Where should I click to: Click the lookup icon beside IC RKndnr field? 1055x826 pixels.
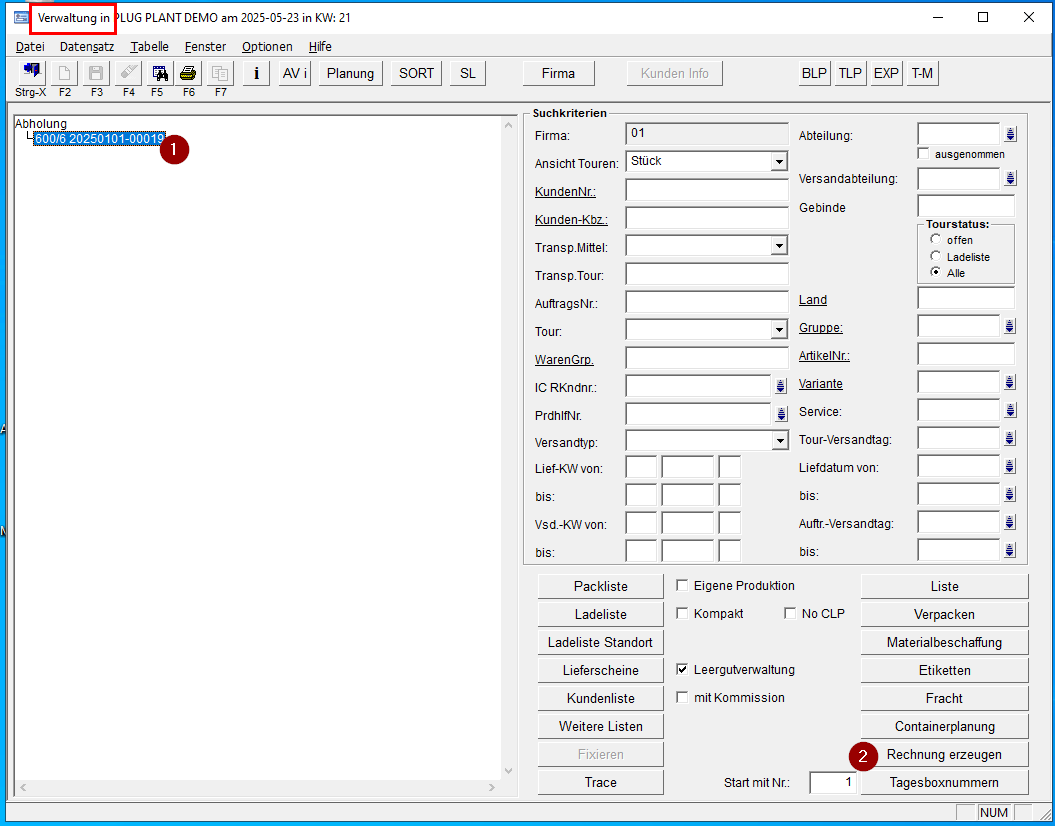click(x=780, y=386)
